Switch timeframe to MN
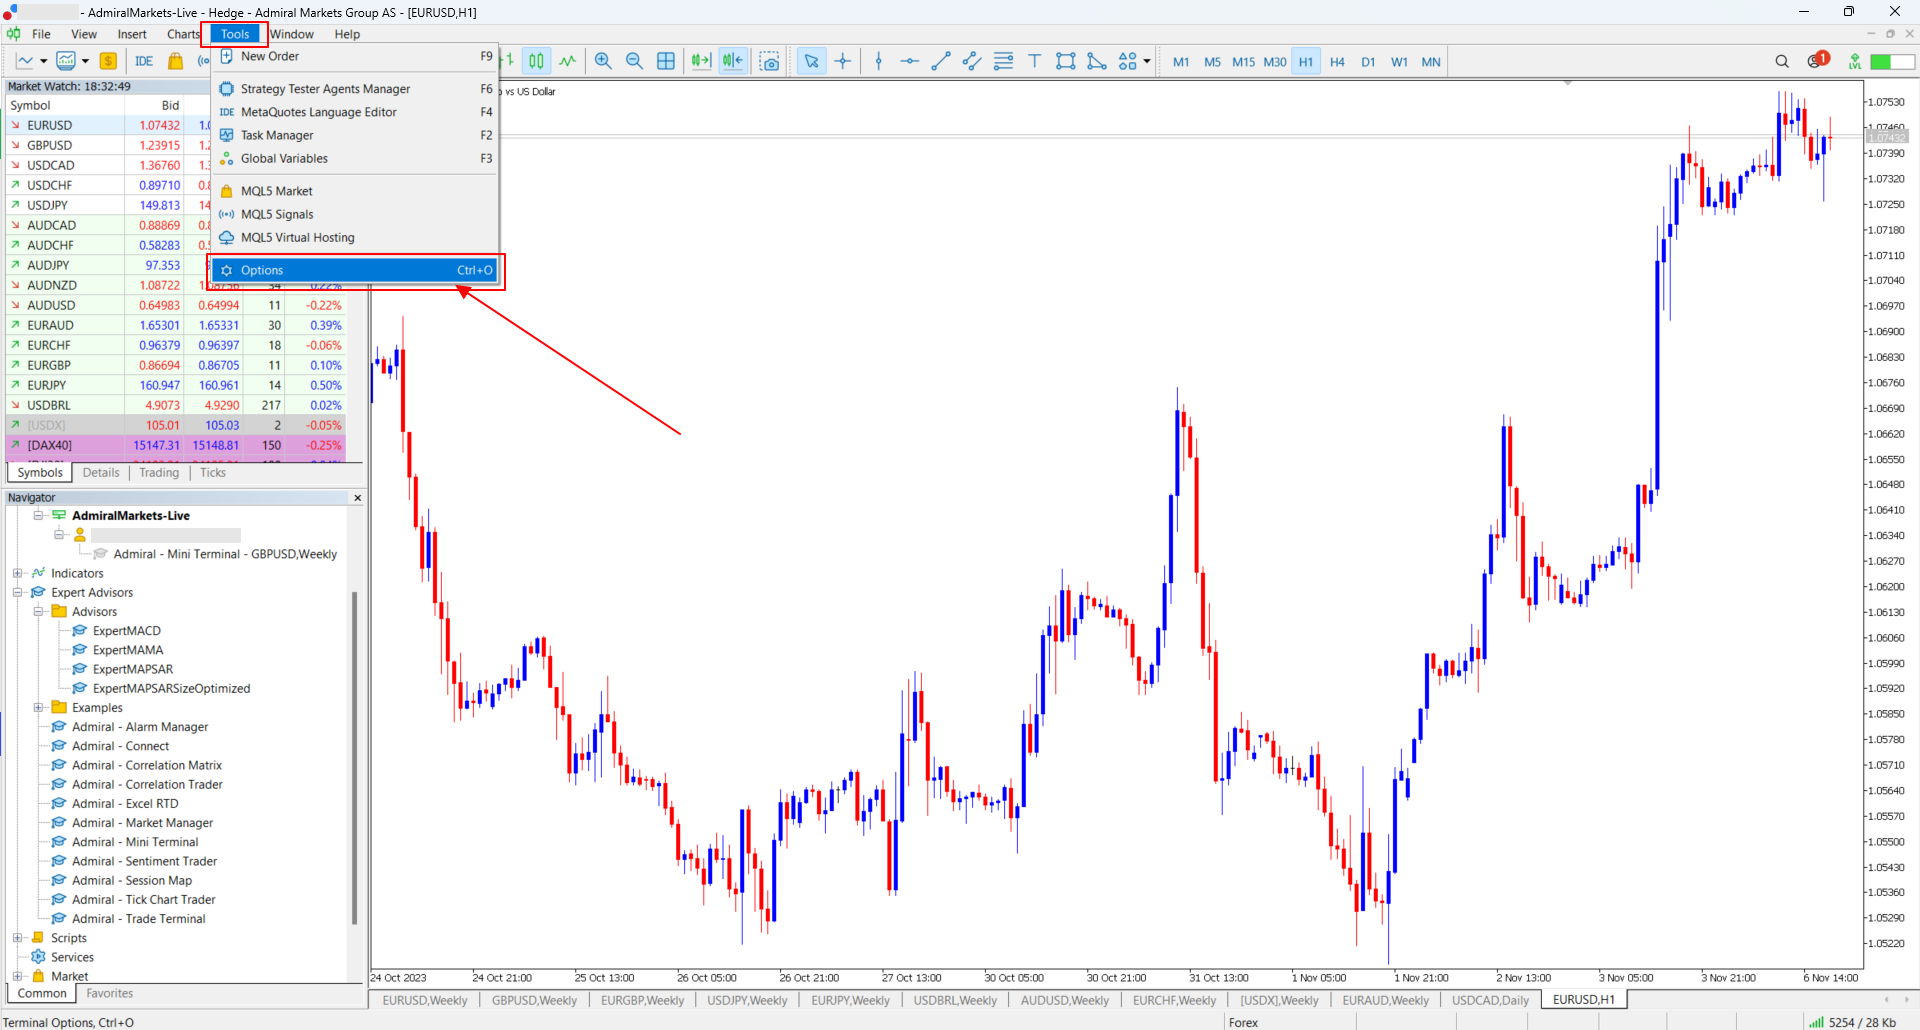Screen dimensions: 1920x1030 point(1431,61)
